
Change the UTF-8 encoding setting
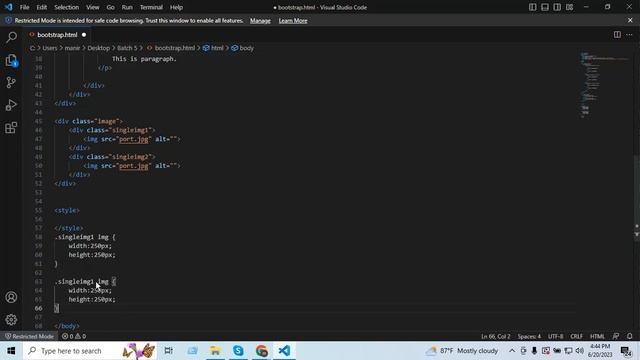point(556,336)
